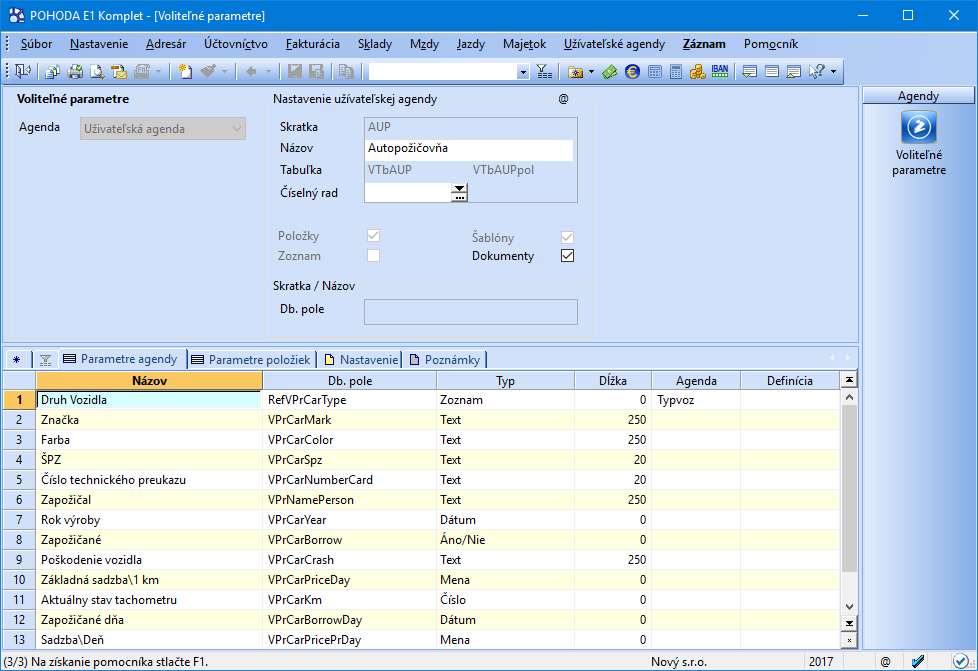Screen dimensions: 978x671
Task: Expand the Agenda dropdown
Action: [x=236, y=128]
